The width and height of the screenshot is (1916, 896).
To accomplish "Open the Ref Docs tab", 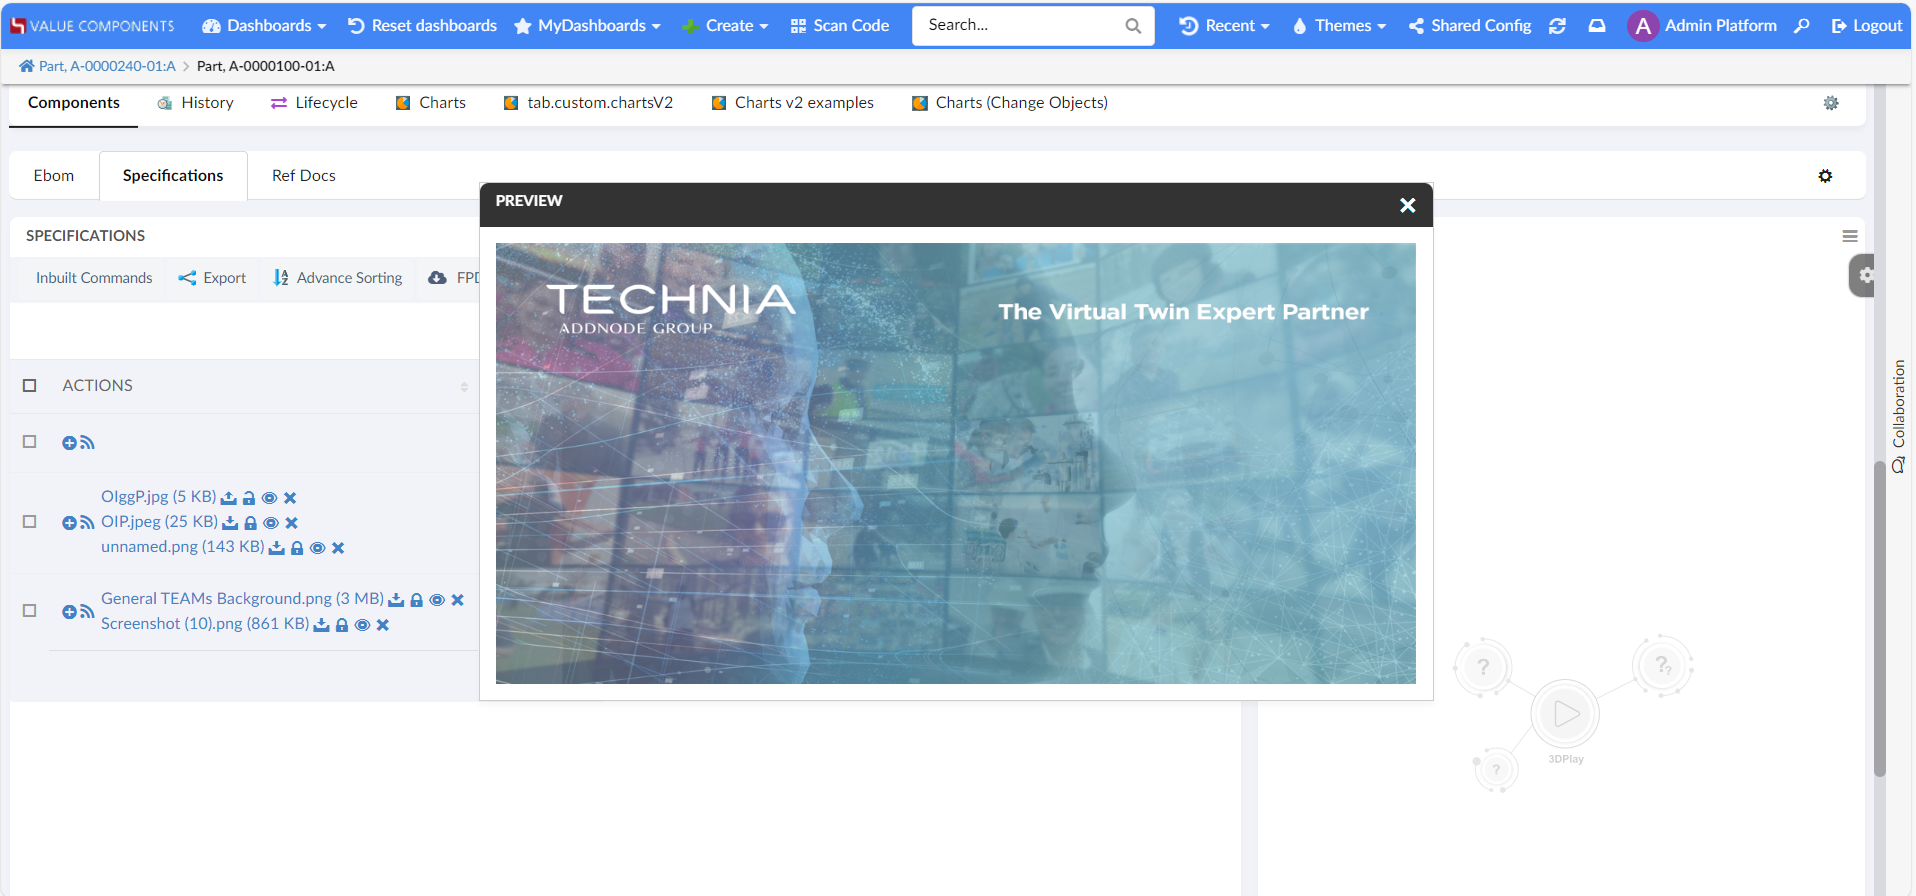I will pos(304,176).
